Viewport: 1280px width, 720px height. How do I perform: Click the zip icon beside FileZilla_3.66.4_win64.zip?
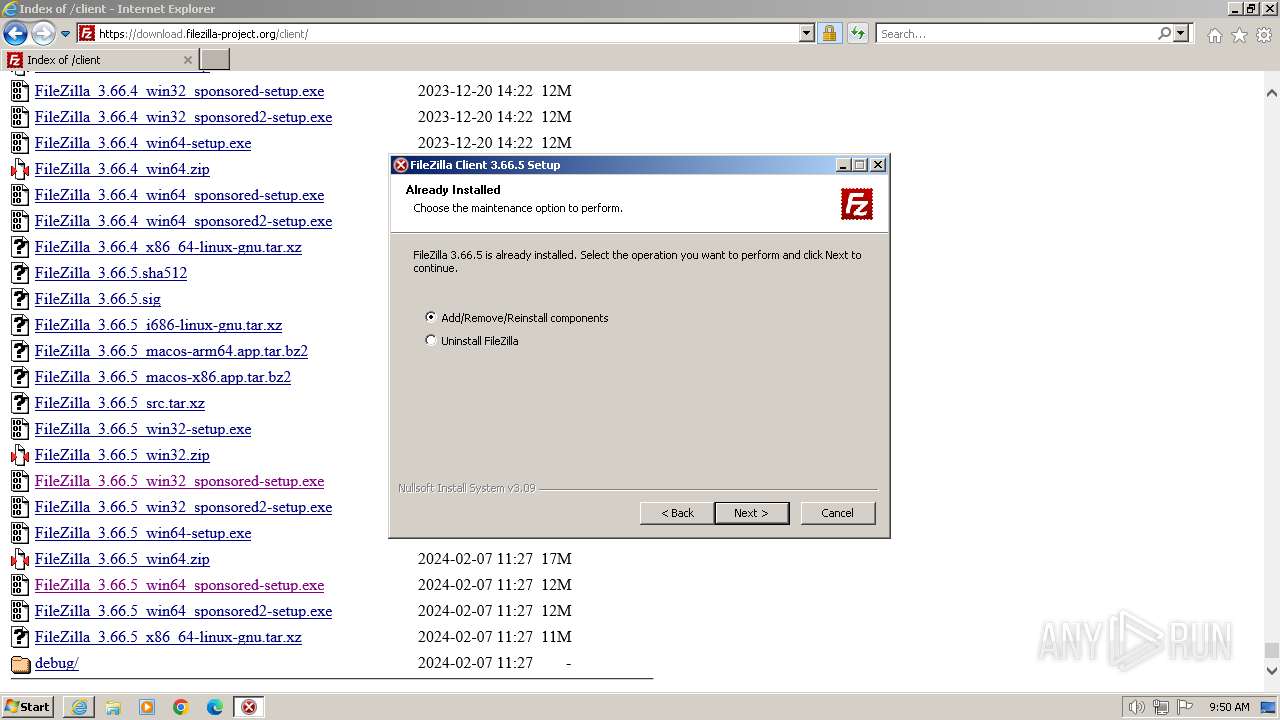click(x=20, y=169)
